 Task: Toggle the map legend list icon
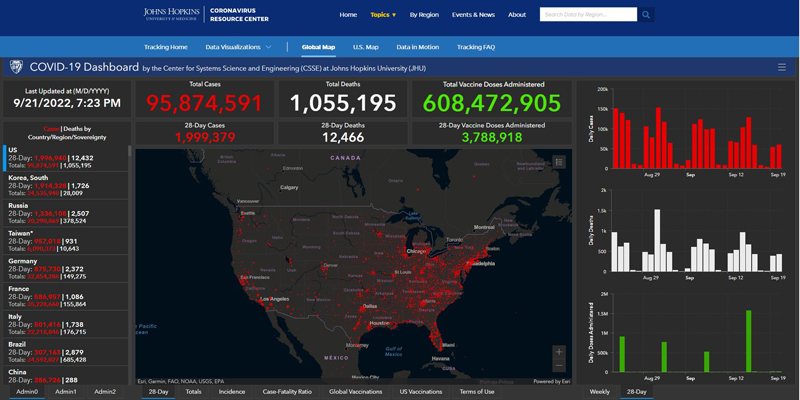(559, 162)
